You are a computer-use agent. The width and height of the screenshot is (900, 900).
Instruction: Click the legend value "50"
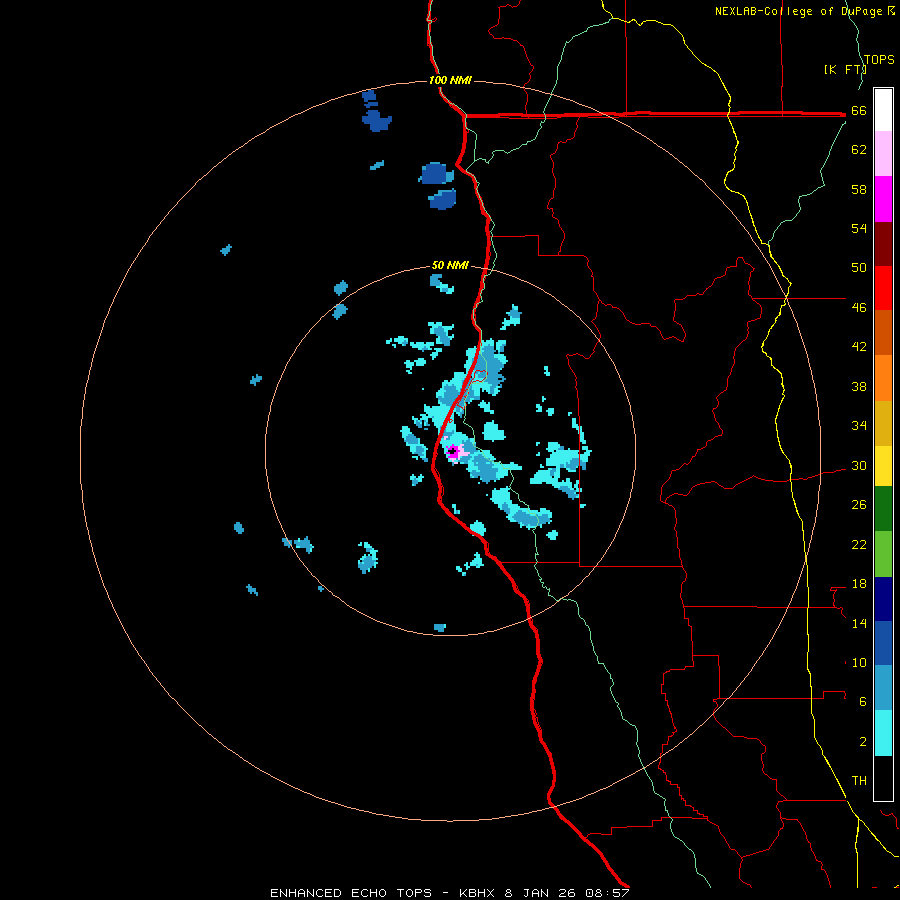(859, 268)
